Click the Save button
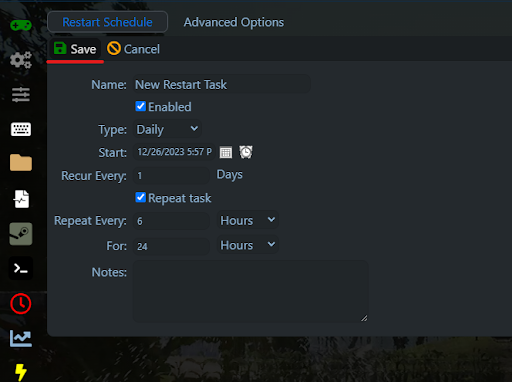 (75, 49)
